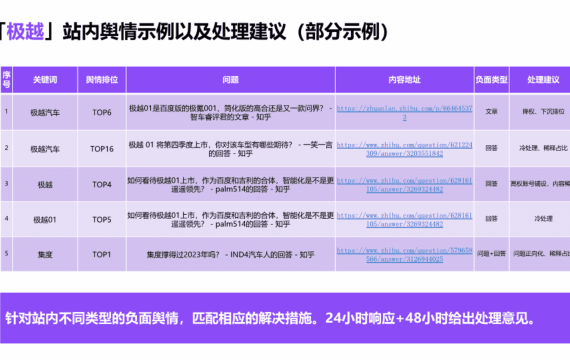Click the purple 极越 word in the title

(x=25, y=31)
